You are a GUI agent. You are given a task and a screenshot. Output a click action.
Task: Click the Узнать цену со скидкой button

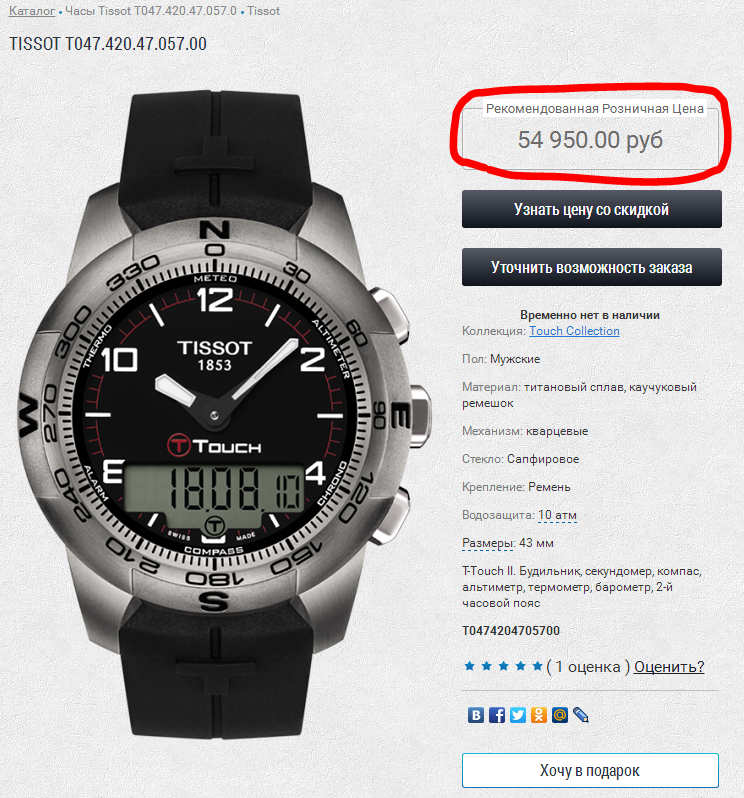tap(591, 209)
